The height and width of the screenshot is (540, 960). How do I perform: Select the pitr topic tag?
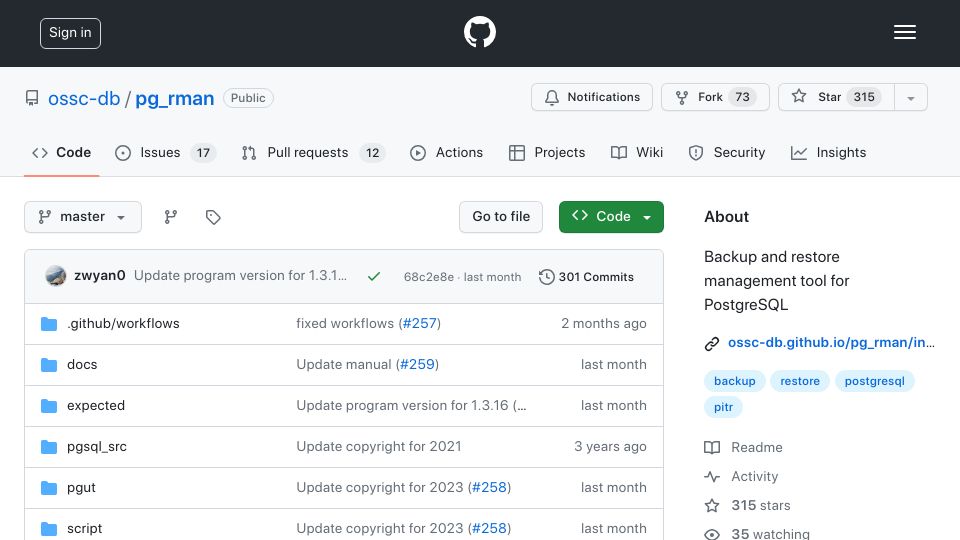723,407
